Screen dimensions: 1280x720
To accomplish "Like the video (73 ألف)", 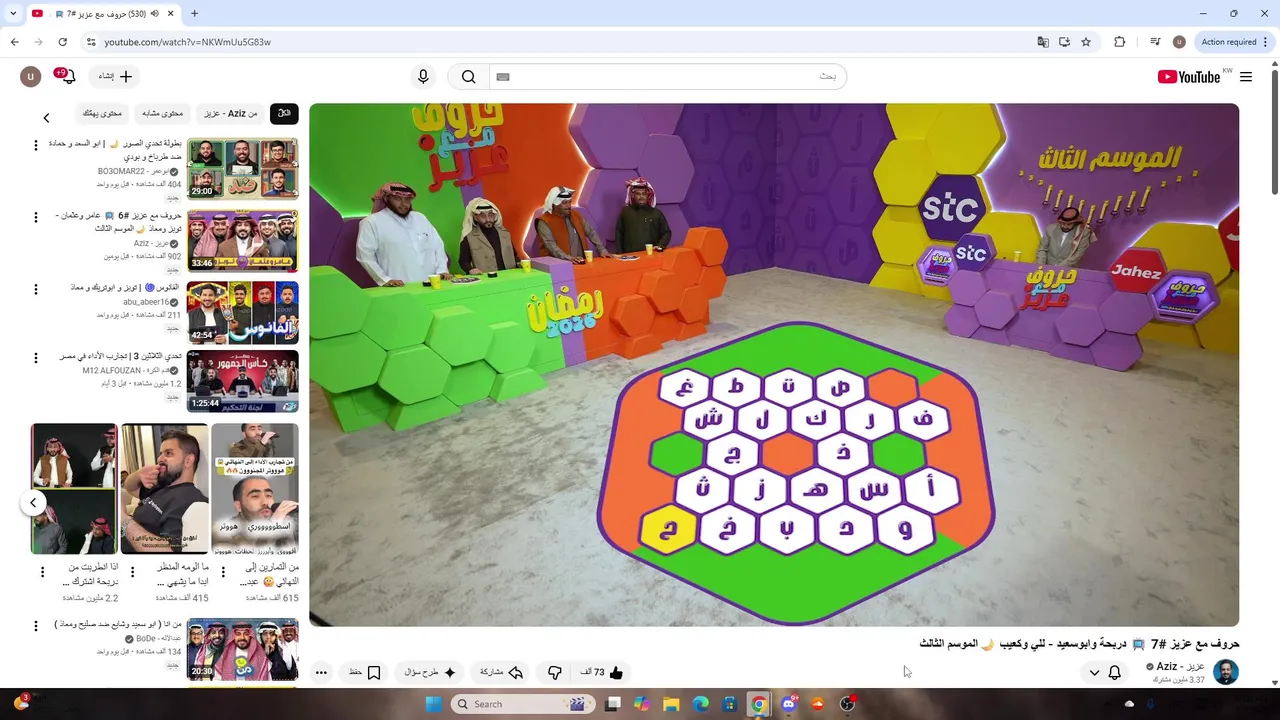I will [x=603, y=673].
